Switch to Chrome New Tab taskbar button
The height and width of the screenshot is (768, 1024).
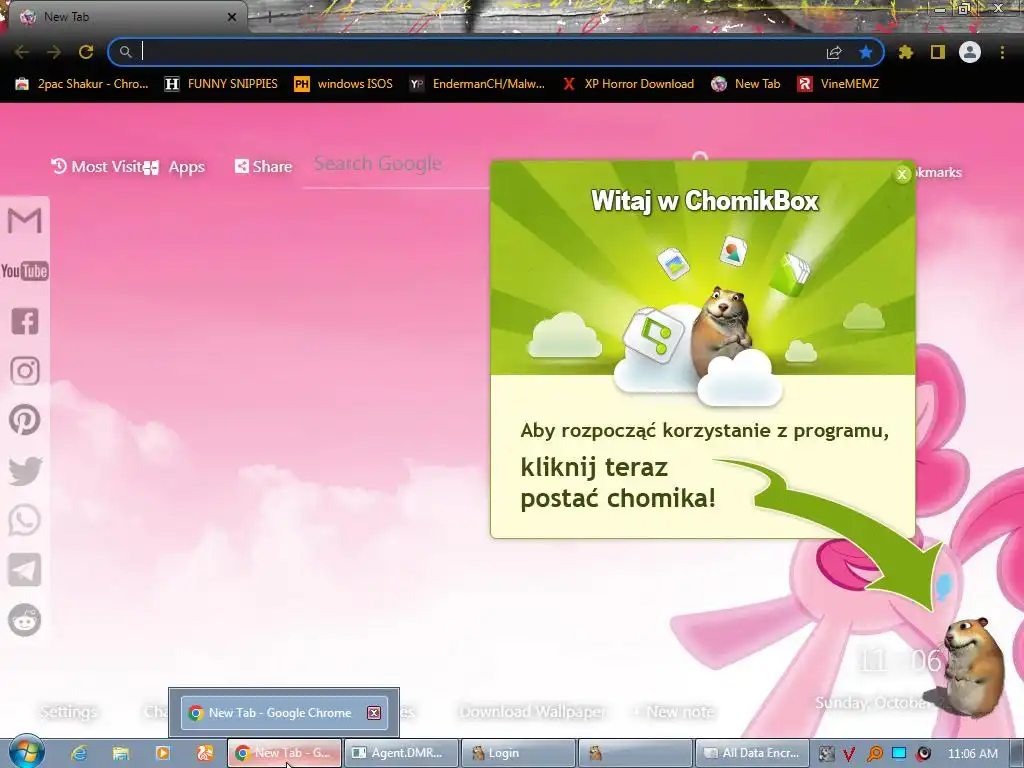point(284,753)
